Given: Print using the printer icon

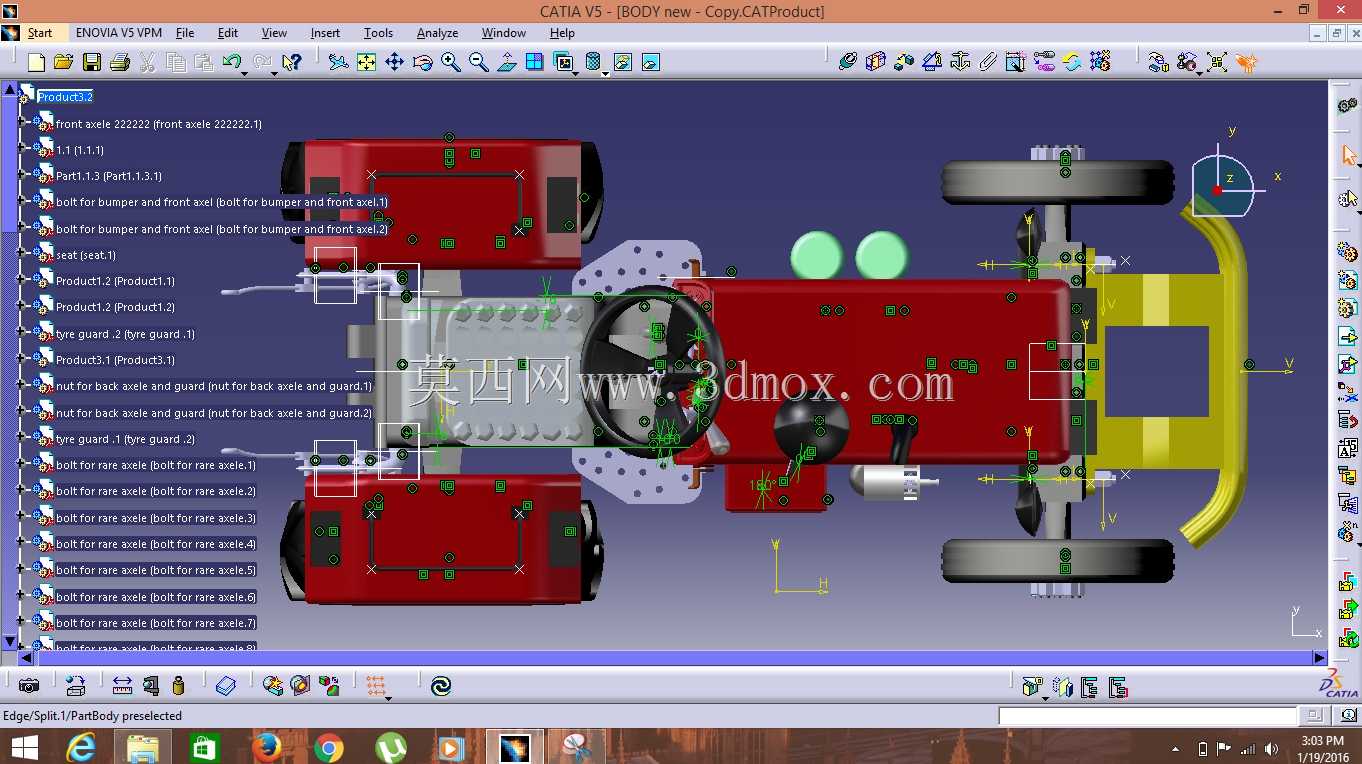Looking at the screenshot, I should [x=119, y=62].
